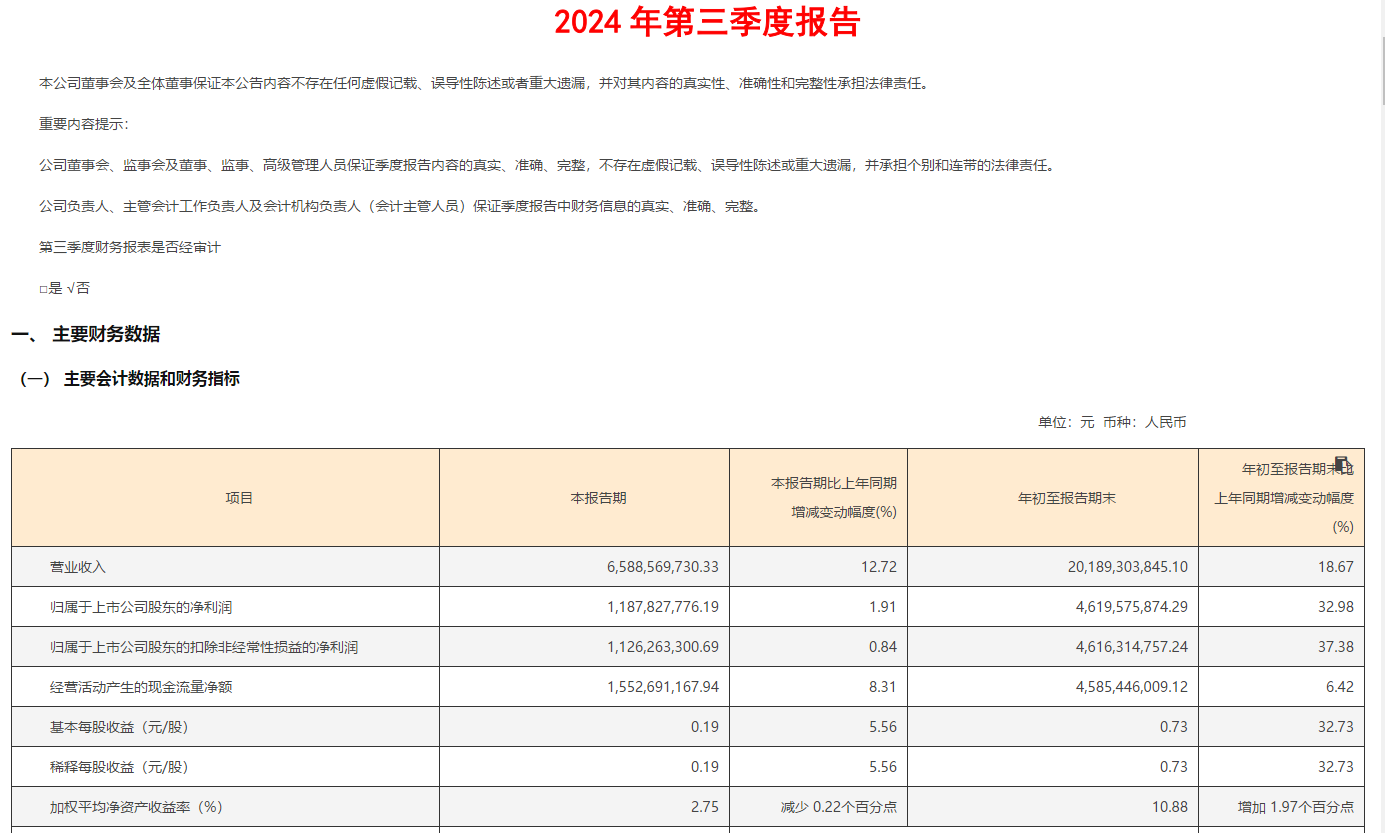1385x833 pixels.
Task: Click the 增加 1.97个百分点 cell
Action: pyautogui.click(x=1295, y=807)
